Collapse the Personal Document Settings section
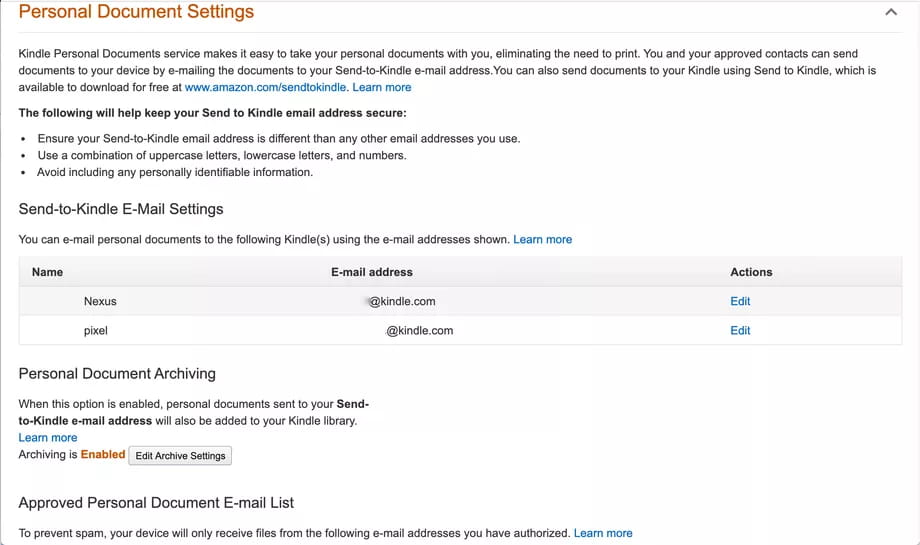This screenshot has height=545, width=920. click(891, 12)
